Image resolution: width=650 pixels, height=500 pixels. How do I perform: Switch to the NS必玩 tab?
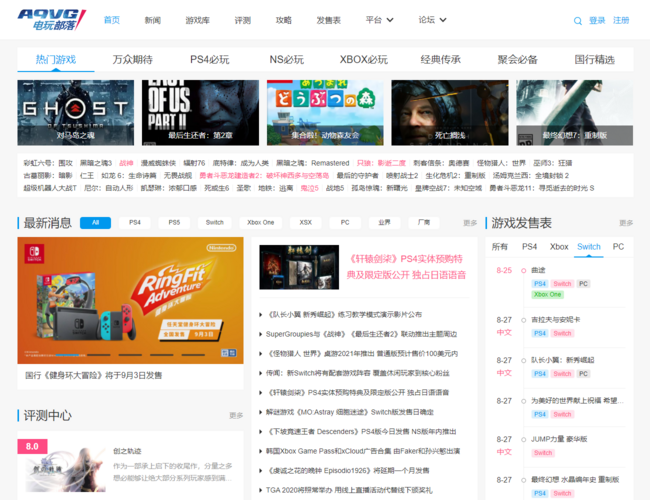point(287,59)
